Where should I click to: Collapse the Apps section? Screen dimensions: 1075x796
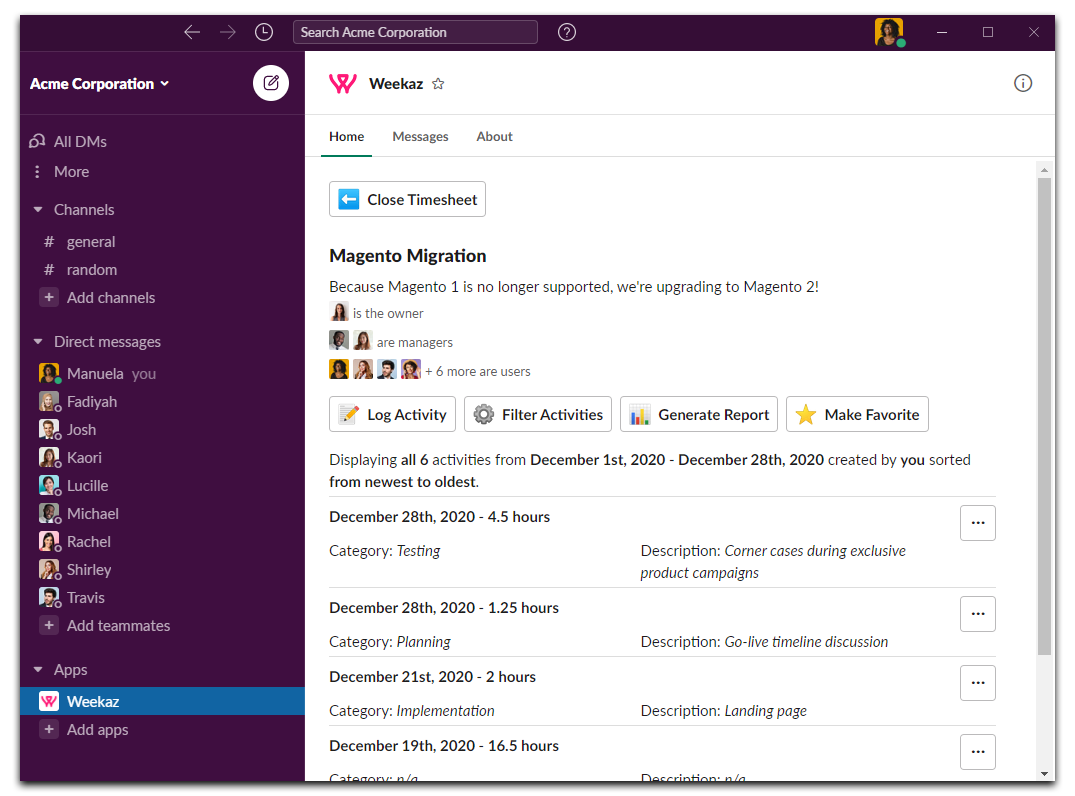click(38, 670)
